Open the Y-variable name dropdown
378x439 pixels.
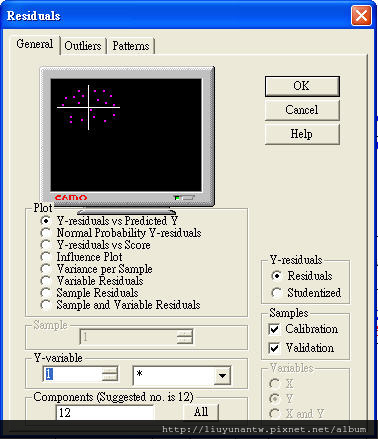pos(222,376)
